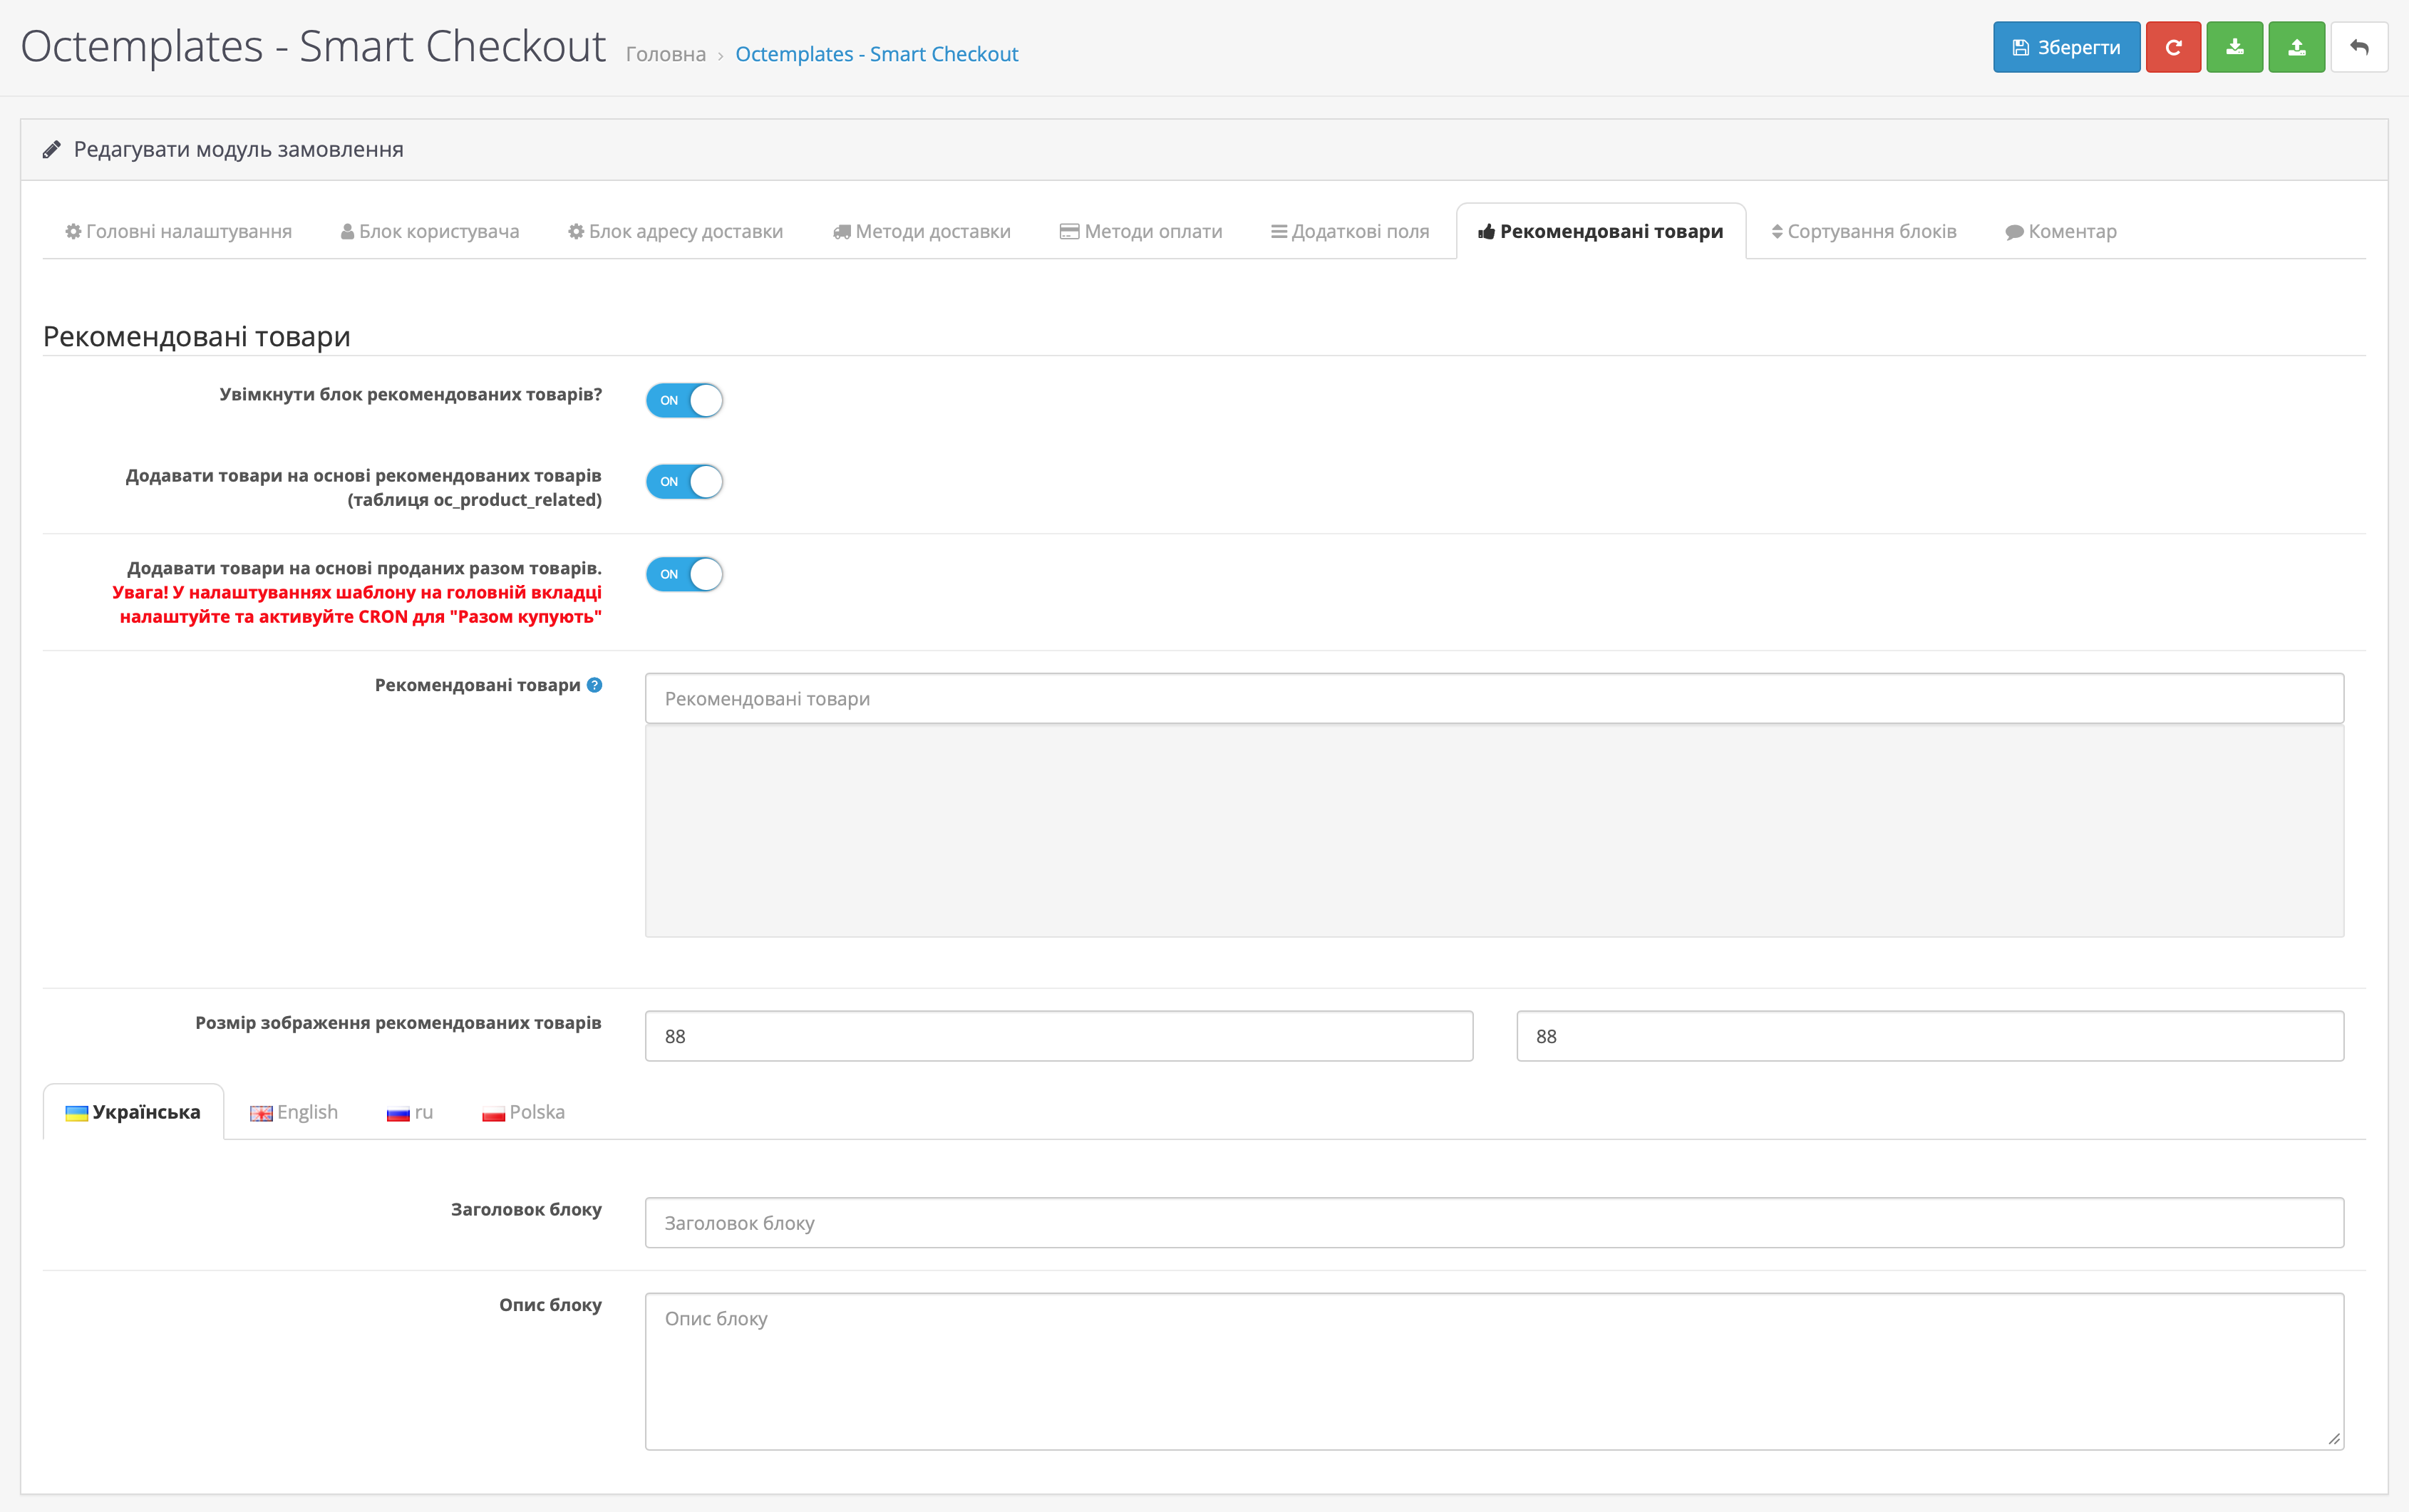Click the resize handle of Опис блоку textarea
Screen dimensions: 2409x1512
(x=2333, y=1439)
